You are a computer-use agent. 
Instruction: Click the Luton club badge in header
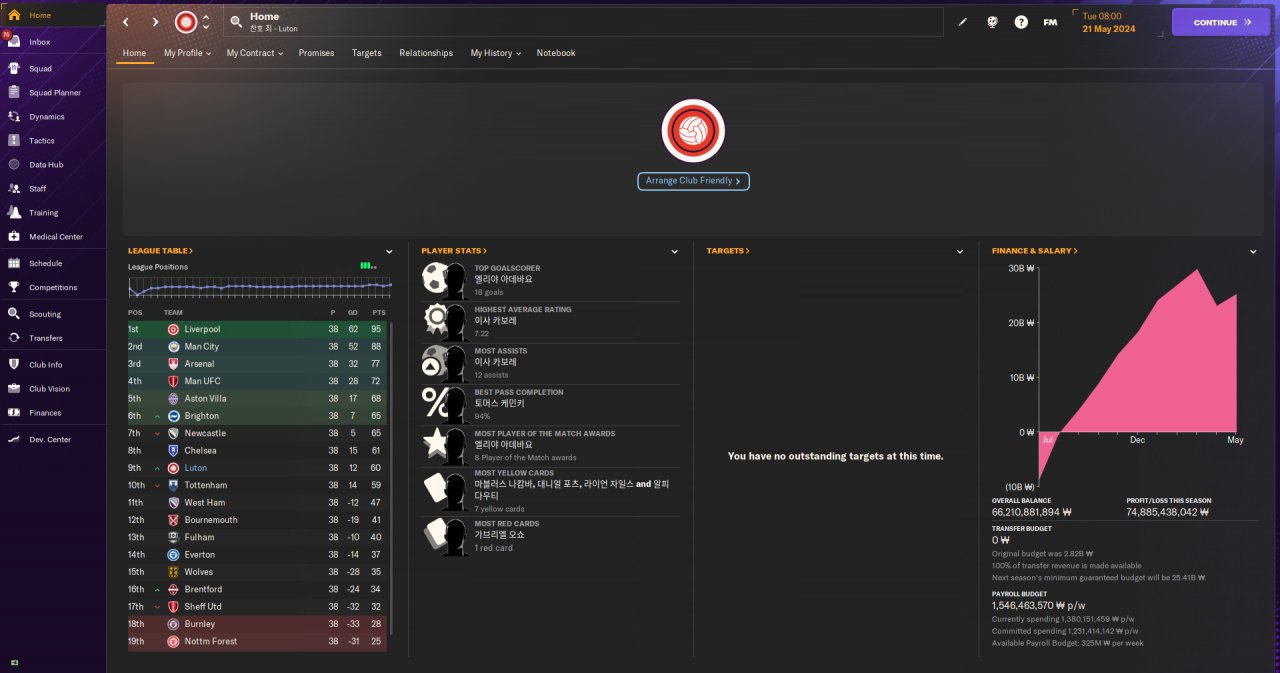[x=186, y=22]
